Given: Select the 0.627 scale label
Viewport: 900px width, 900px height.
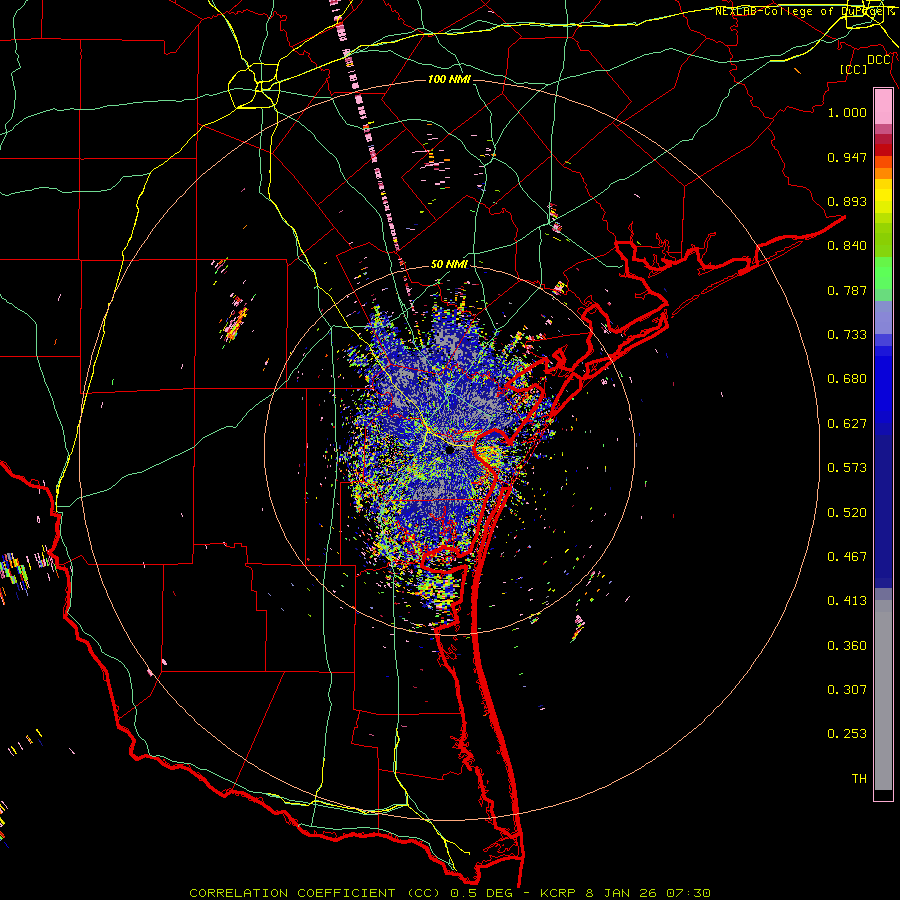Looking at the screenshot, I should click(847, 424).
